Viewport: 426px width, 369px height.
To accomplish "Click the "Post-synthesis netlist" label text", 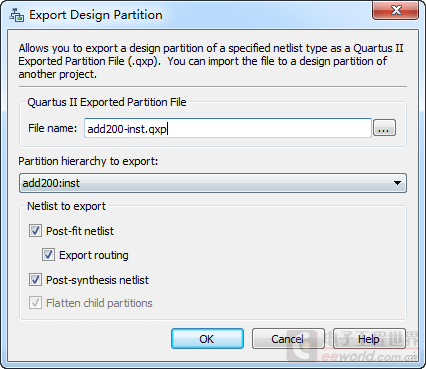I will pos(97,280).
